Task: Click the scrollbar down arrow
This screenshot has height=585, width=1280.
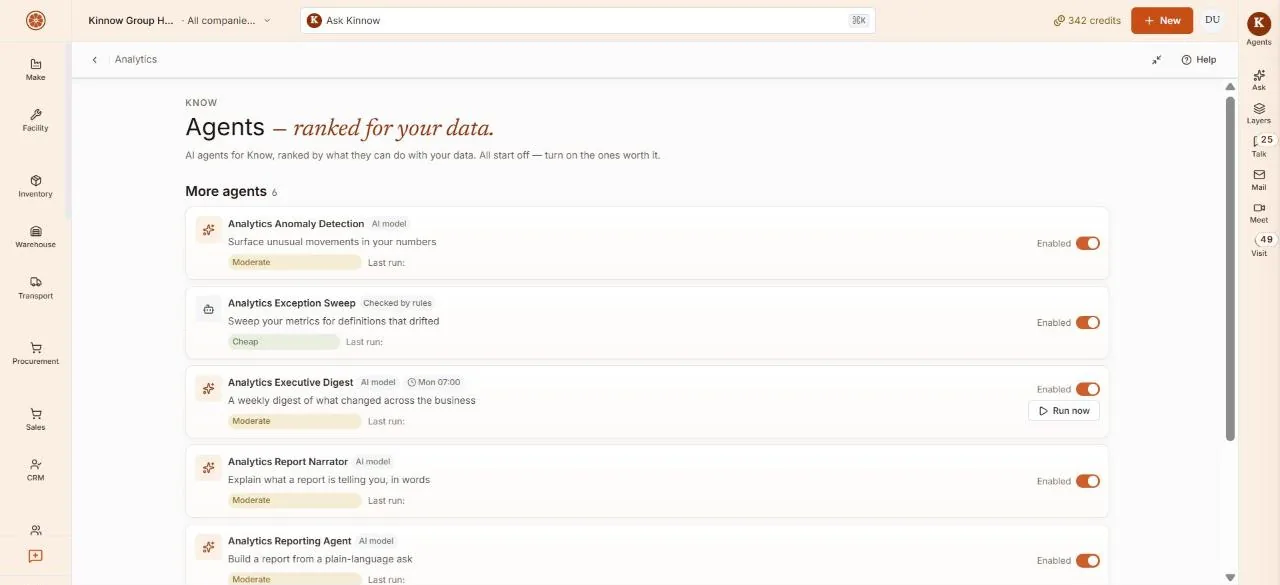Action: [x=1230, y=577]
